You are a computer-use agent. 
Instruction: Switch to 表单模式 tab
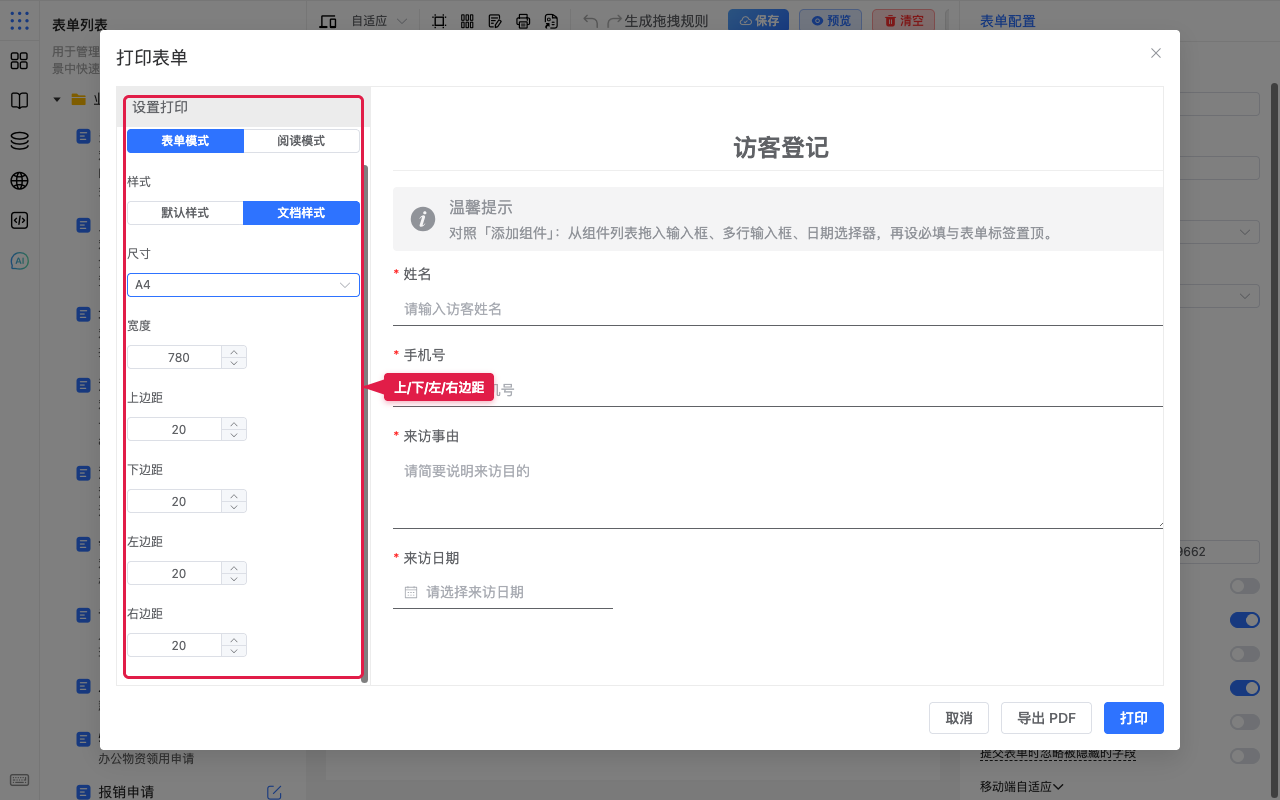tap(185, 141)
